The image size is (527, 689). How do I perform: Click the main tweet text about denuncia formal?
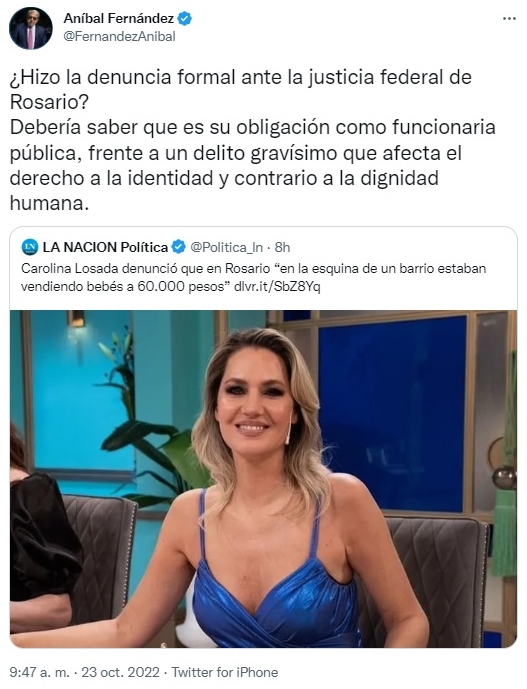pyautogui.click(x=253, y=140)
